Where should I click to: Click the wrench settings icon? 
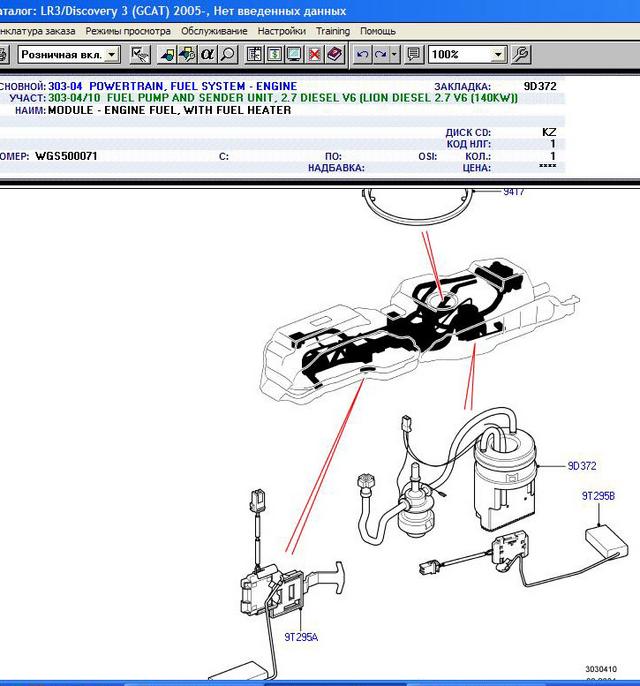coord(521,55)
